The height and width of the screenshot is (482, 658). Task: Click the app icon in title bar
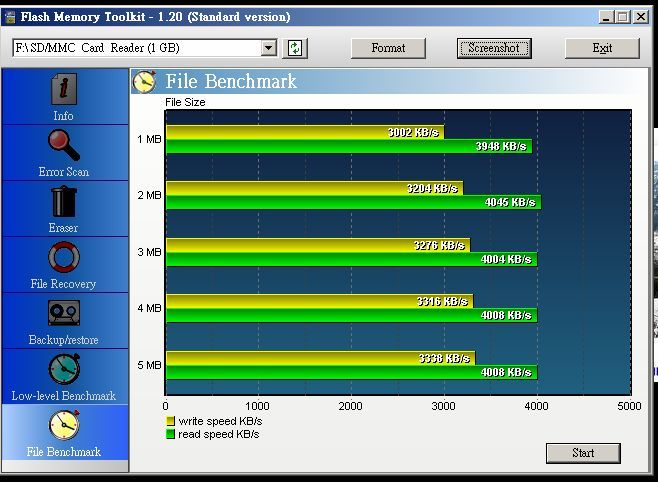coord(10,17)
